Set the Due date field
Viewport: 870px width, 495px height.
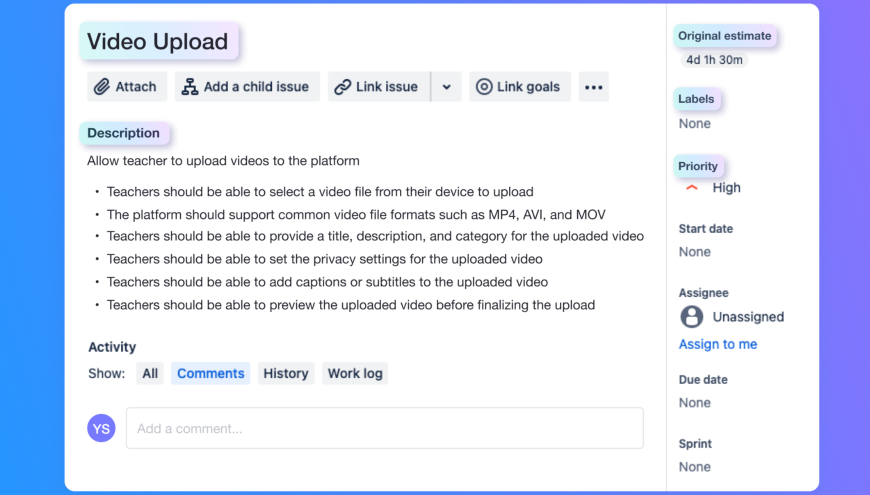point(695,403)
